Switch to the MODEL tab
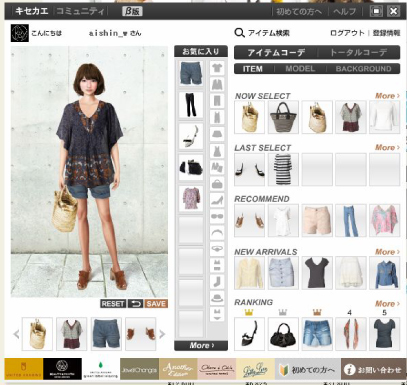The image size is (407, 385). click(300, 69)
